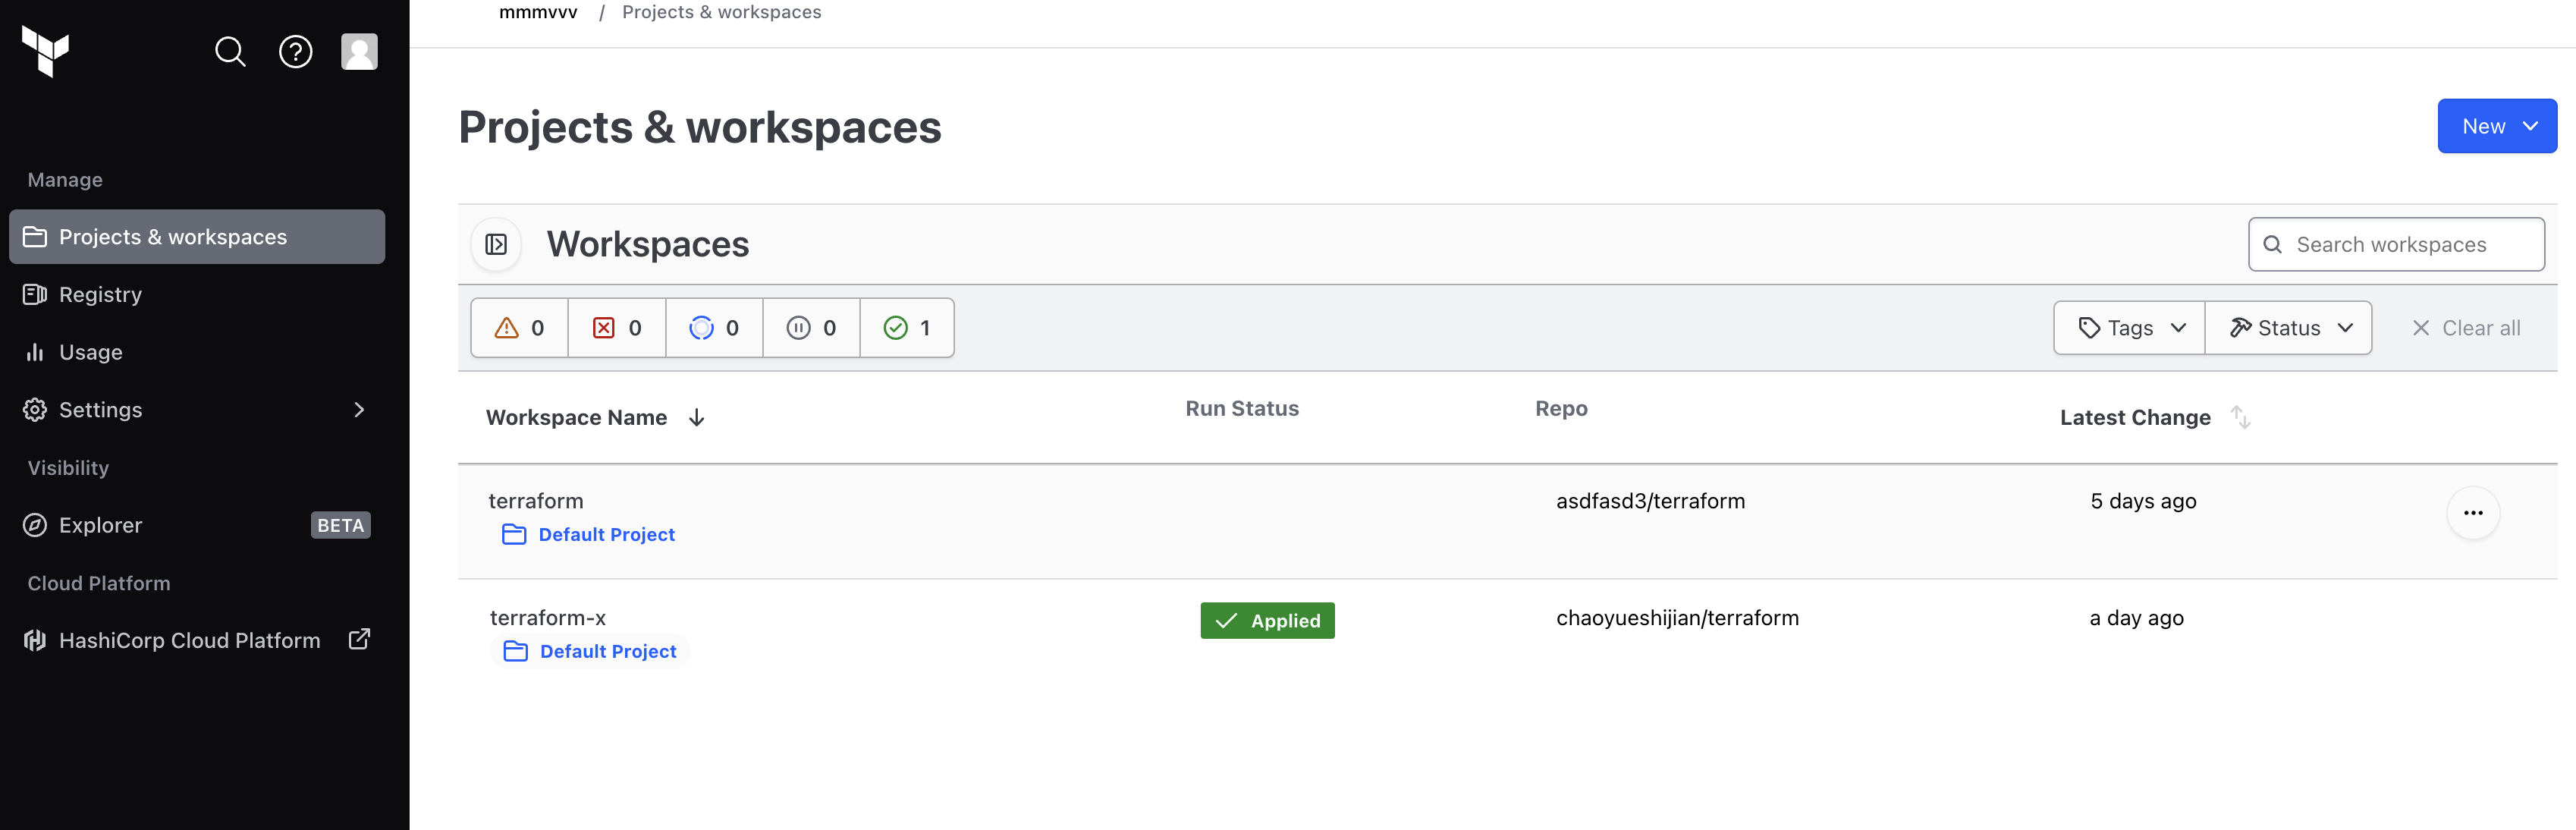The image size is (2576, 830).
Task: Toggle the on-hold runs filter
Action: coord(811,328)
